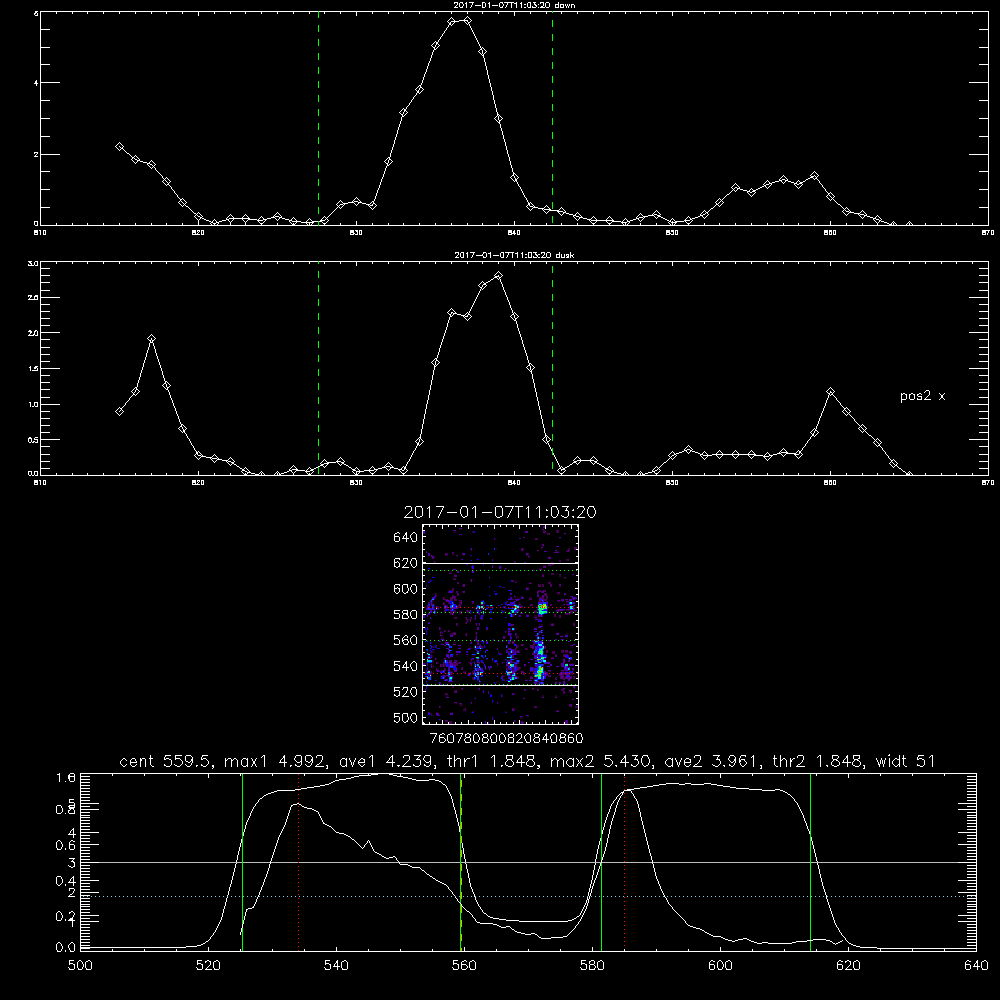Click dawn plot y-axis label 4
The width and height of the screenshot is (1000, 1000).
point(36,83)
